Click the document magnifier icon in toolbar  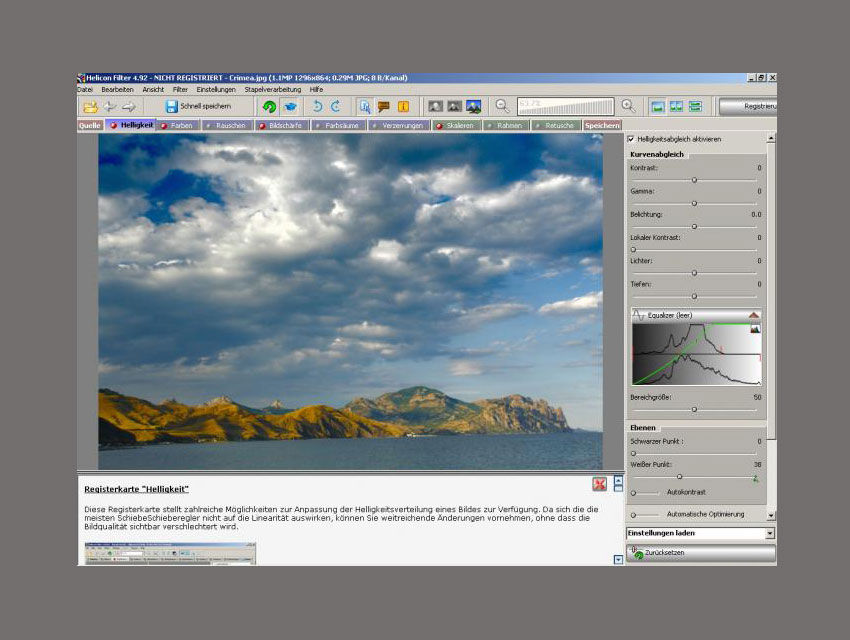pyautogui.click(x=365, y=107)
